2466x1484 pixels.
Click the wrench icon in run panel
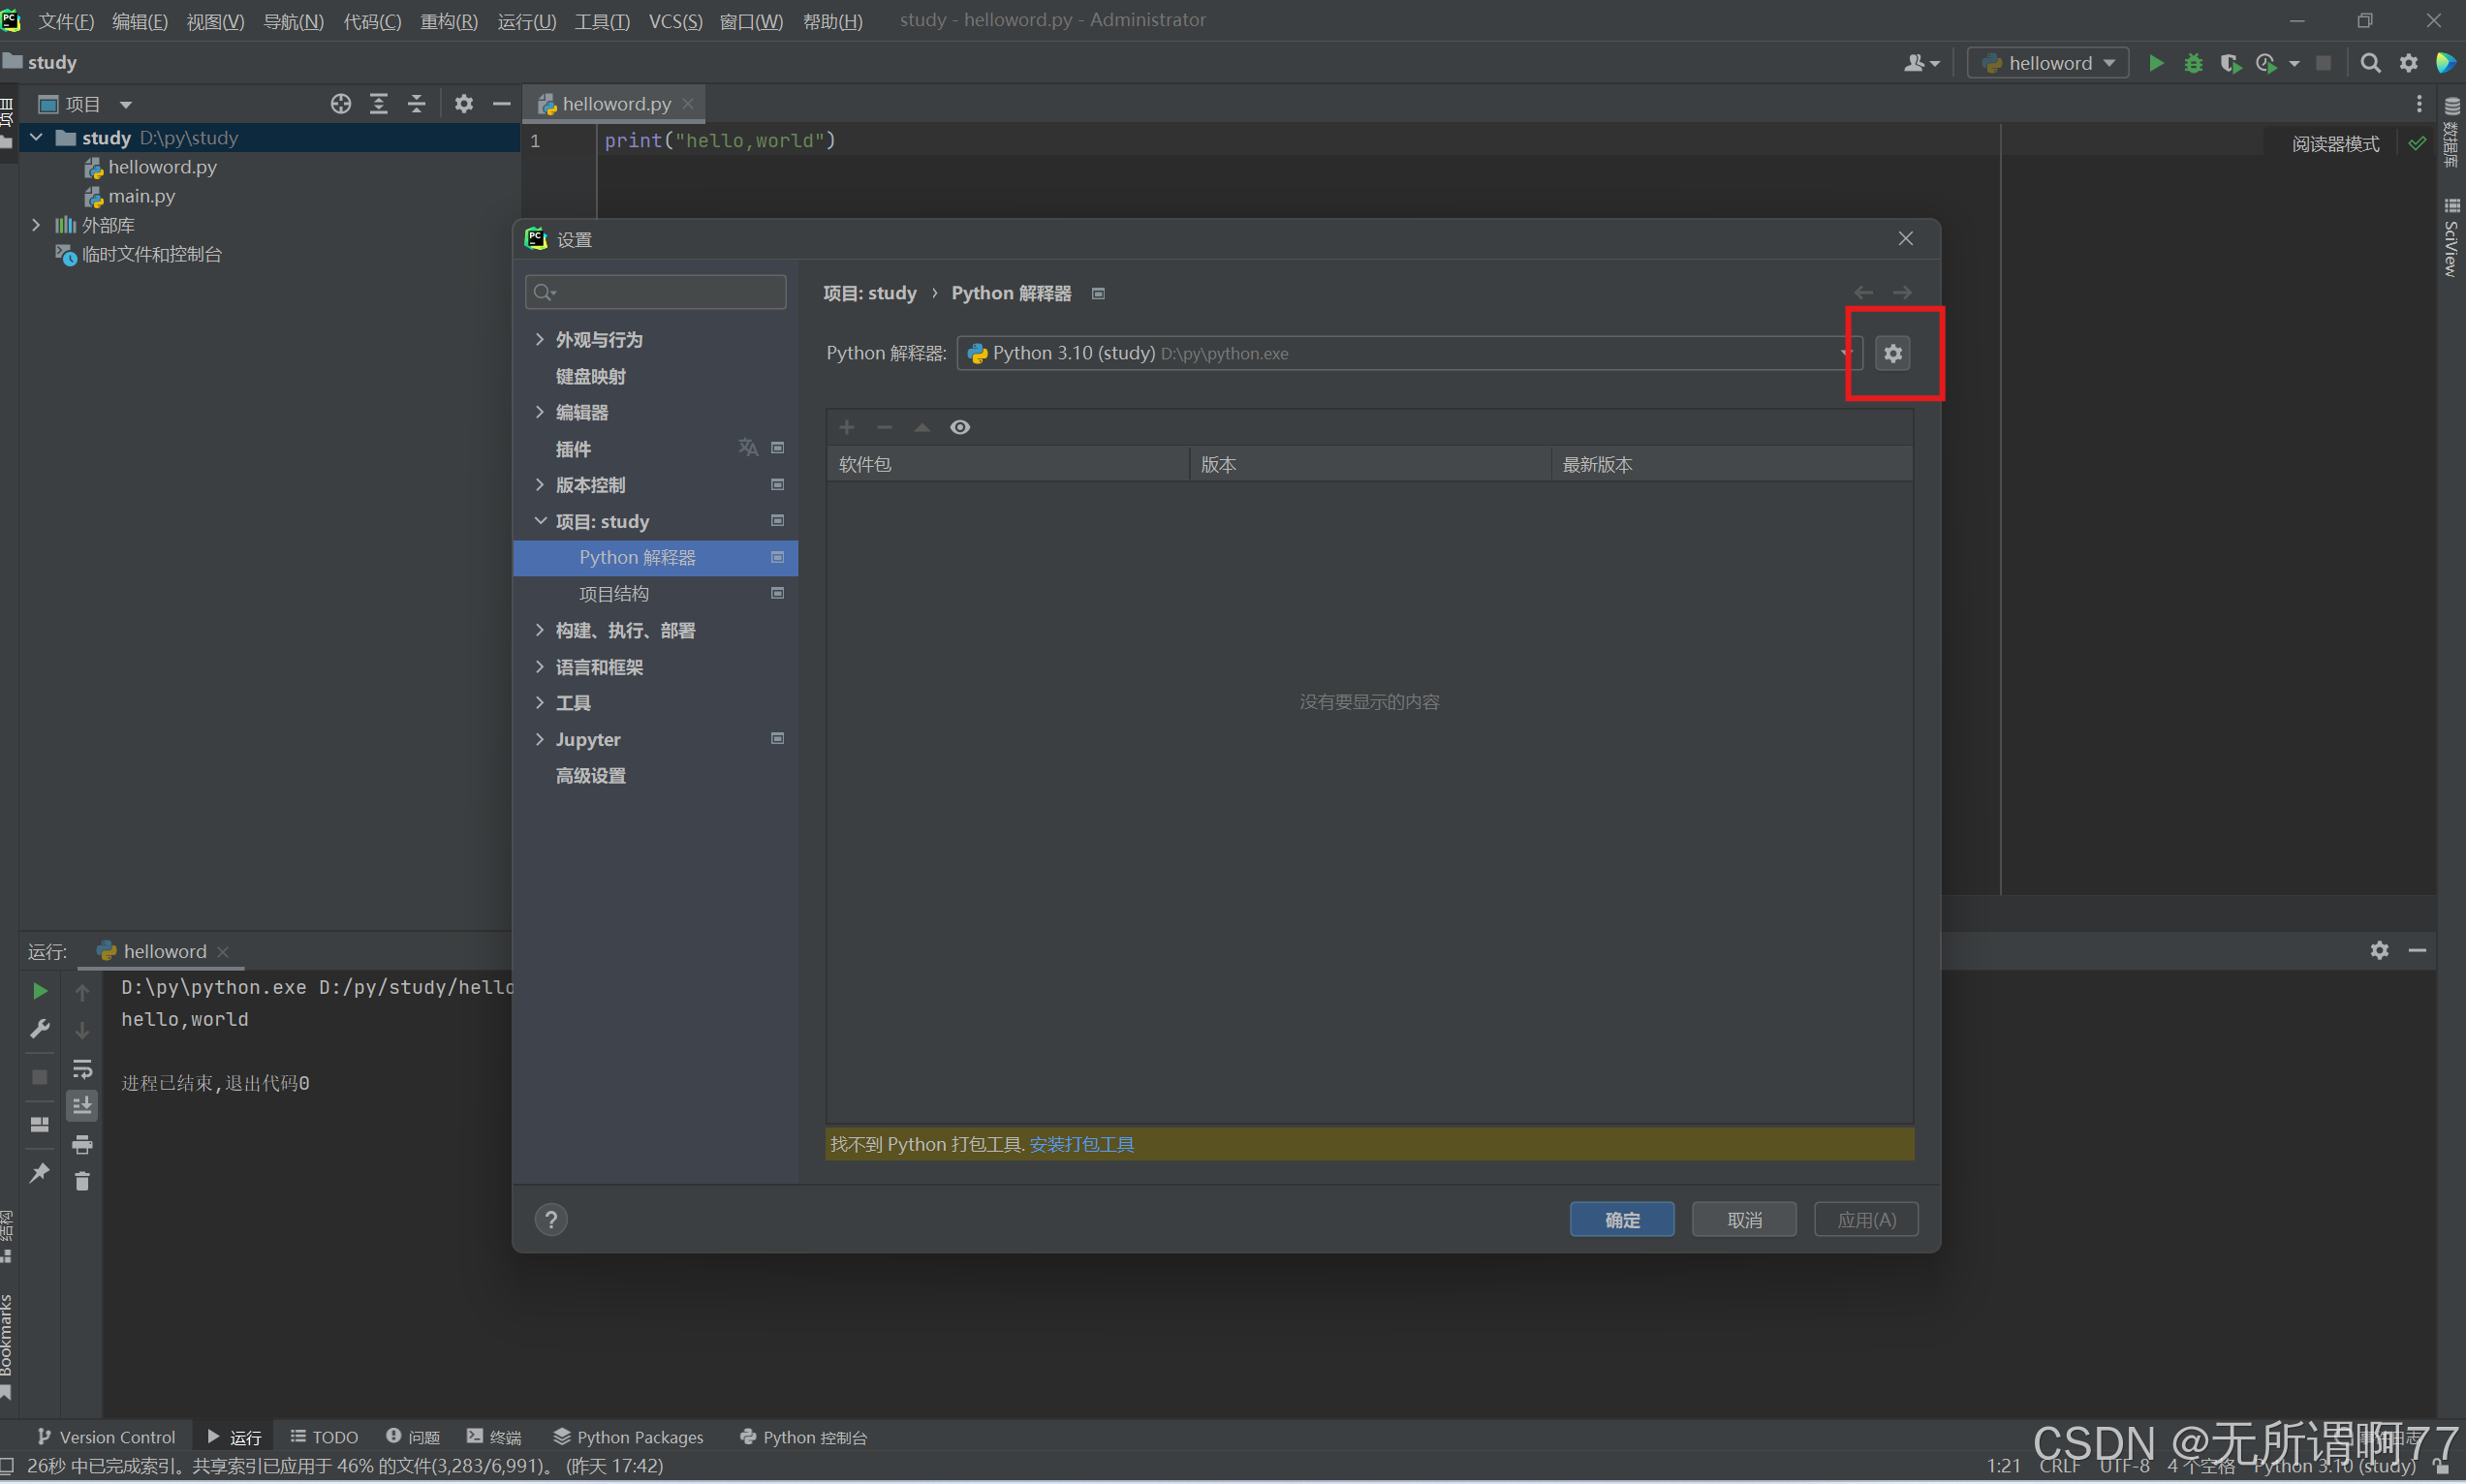coord(40,1029)
